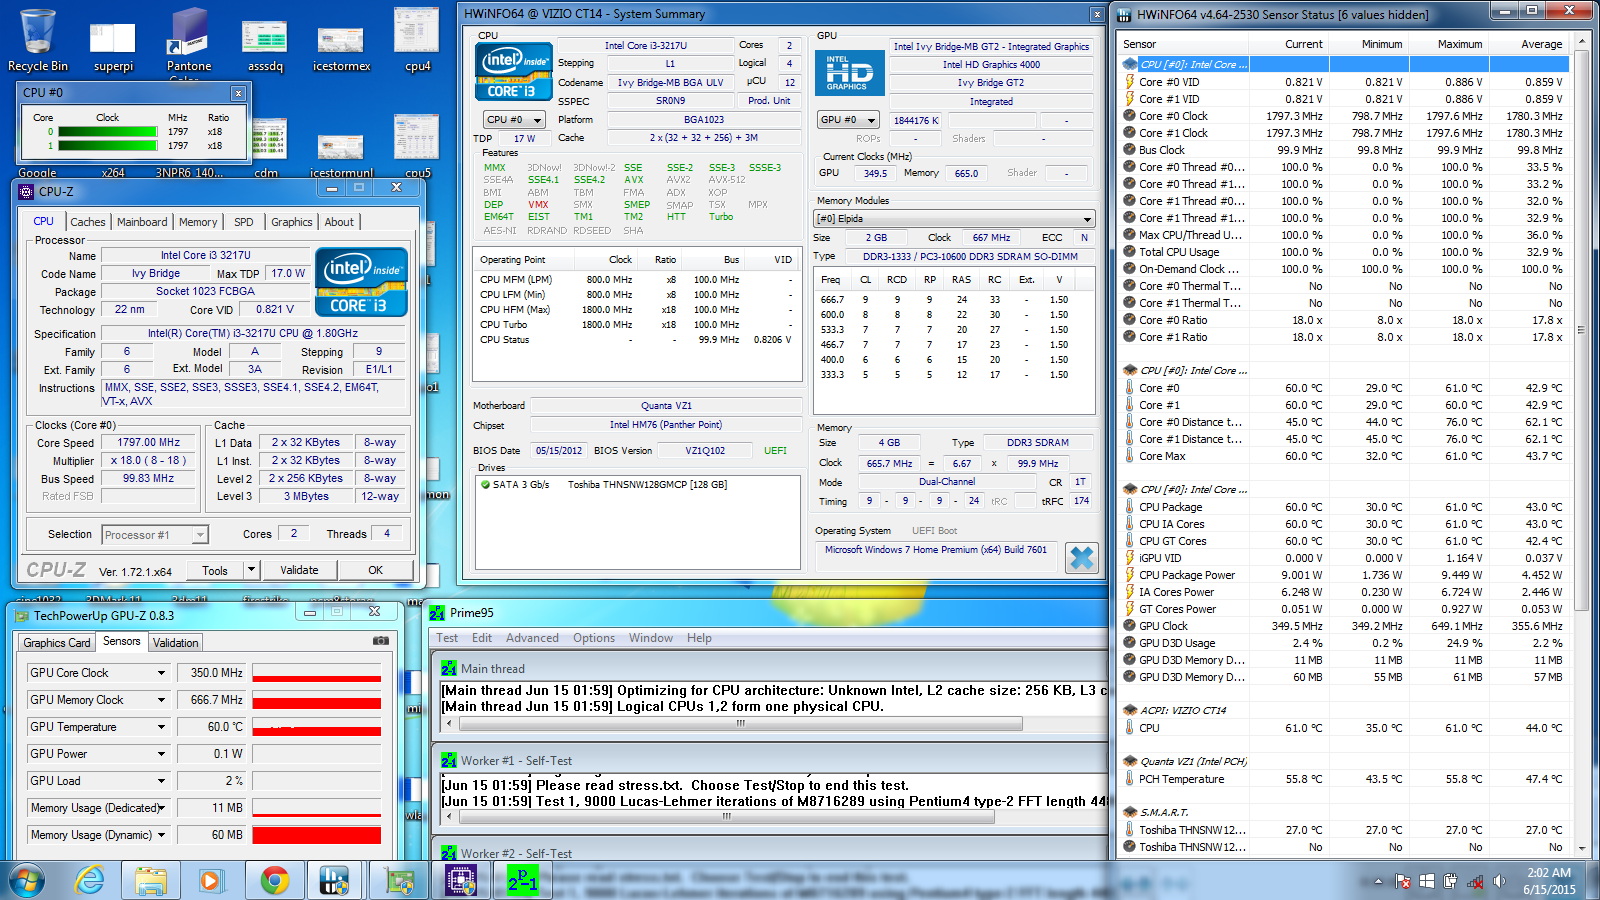Launch Internet Explorer from the taskbar

(x=89, y=880)
